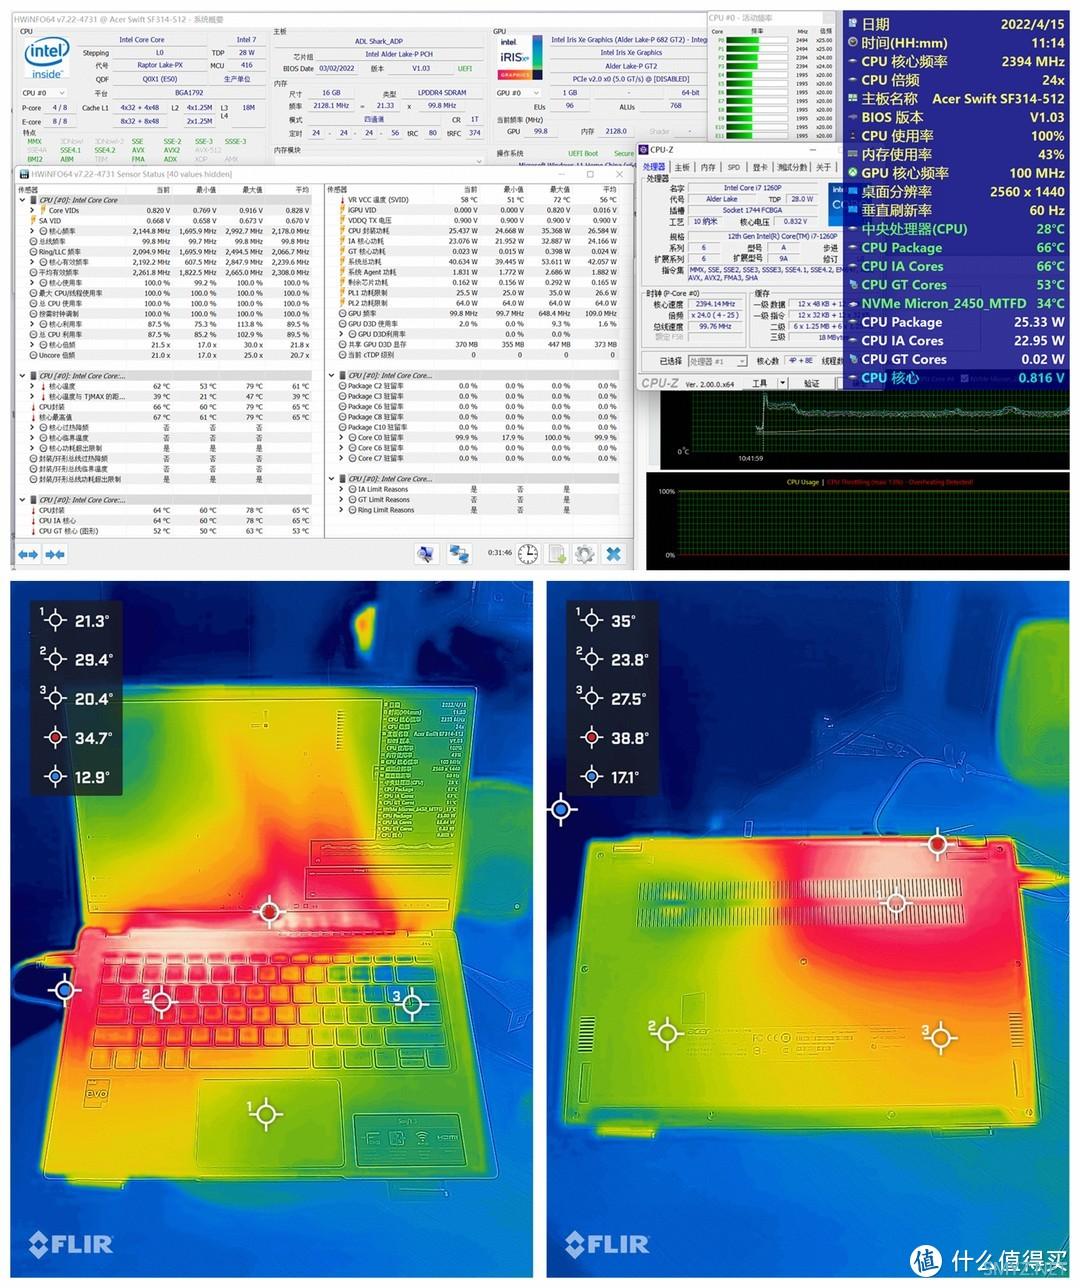
Task: Select the CPU GT 核心 (图形) temperature row
Action: coord(166,531)
